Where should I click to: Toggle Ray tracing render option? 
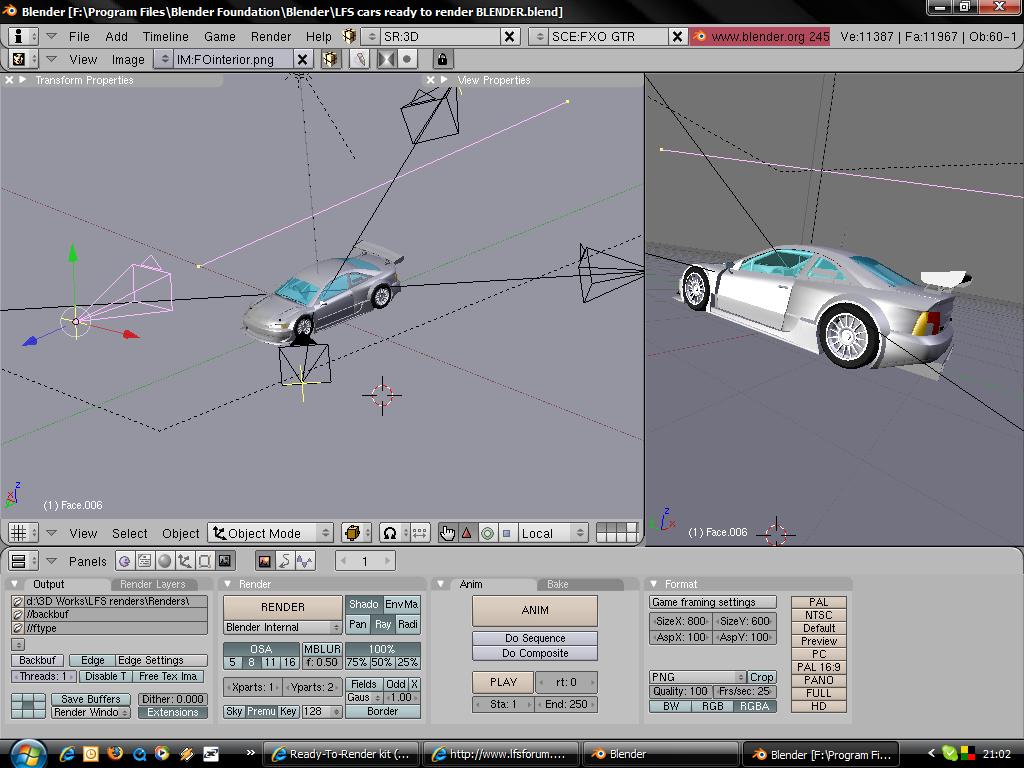[383, 624]
